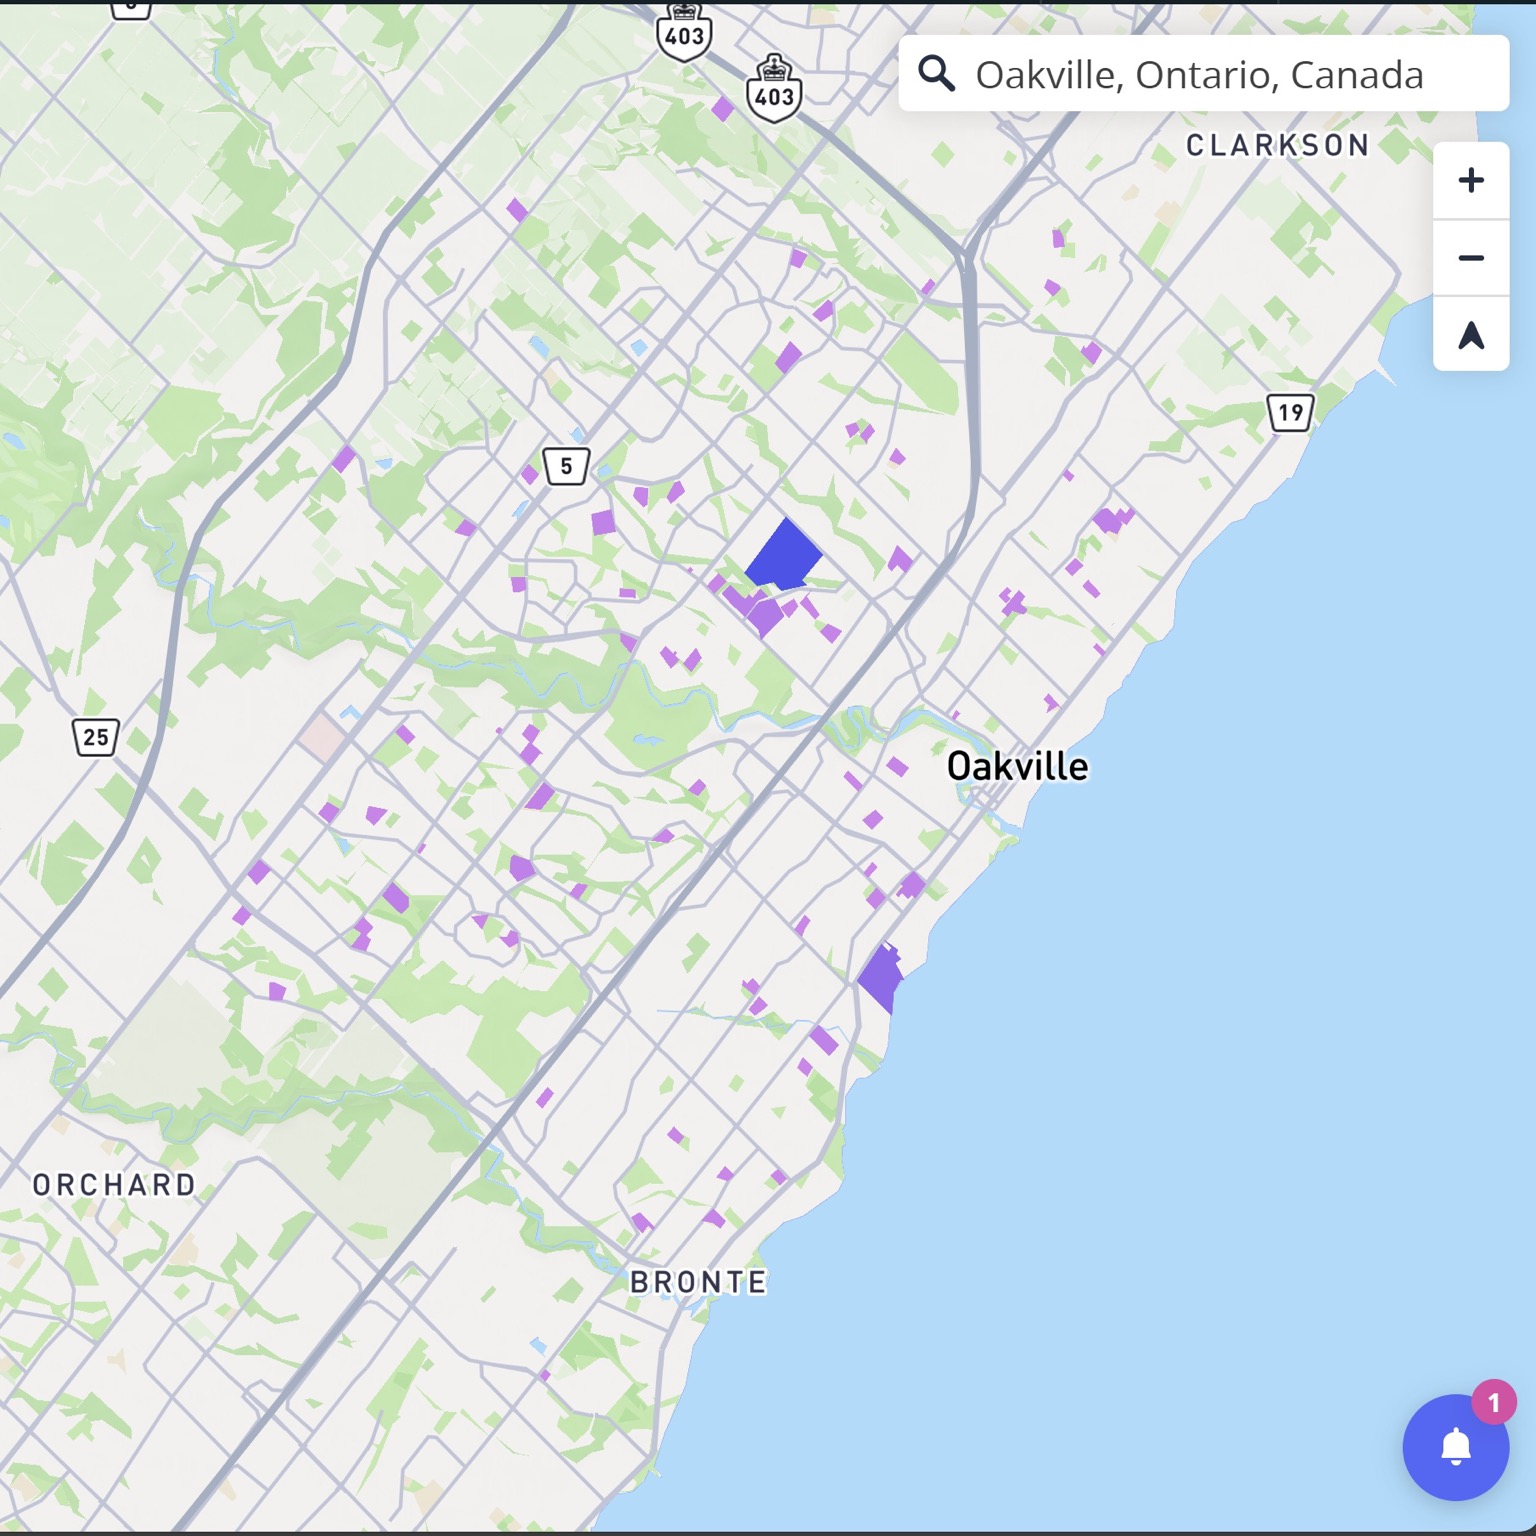This screenshot has width=1536, height=1536.
Task: Click the magnifier search icon
Action: [x=937, y=74]
